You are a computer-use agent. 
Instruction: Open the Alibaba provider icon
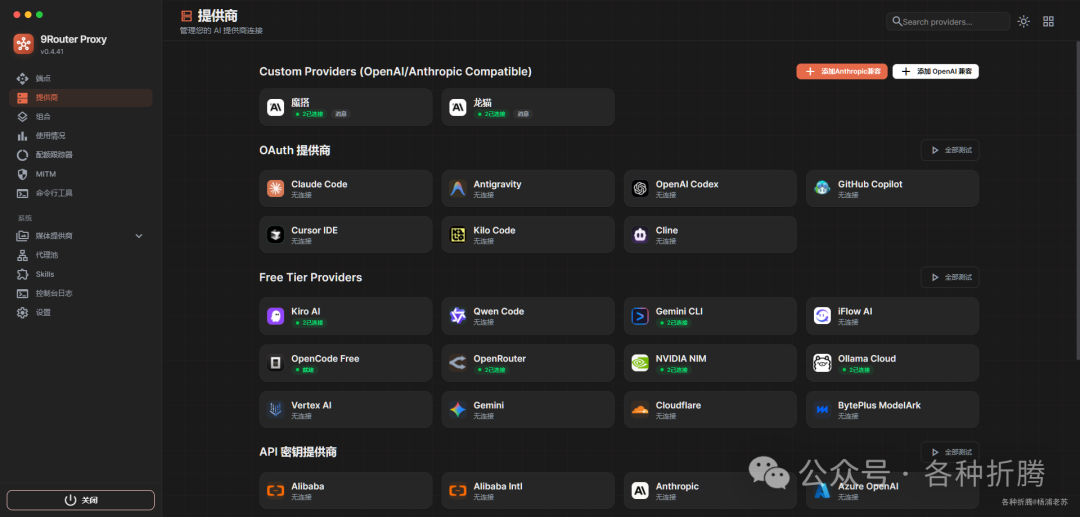pos(276,491)
